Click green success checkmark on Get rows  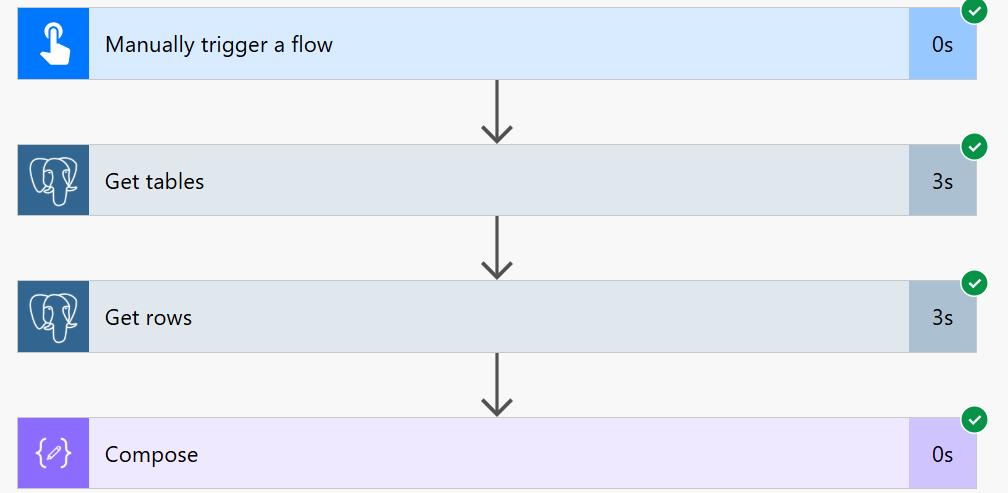coord(974,283)
